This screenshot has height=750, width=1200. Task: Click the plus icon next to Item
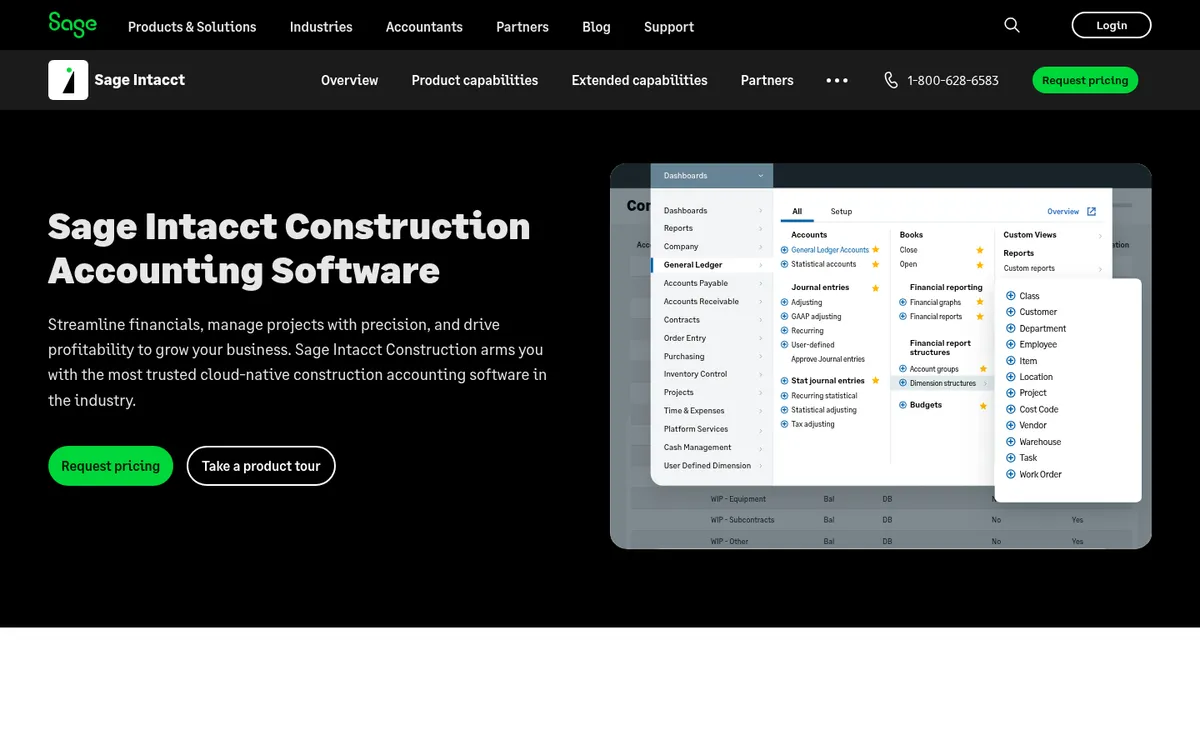pos(1011,361)
